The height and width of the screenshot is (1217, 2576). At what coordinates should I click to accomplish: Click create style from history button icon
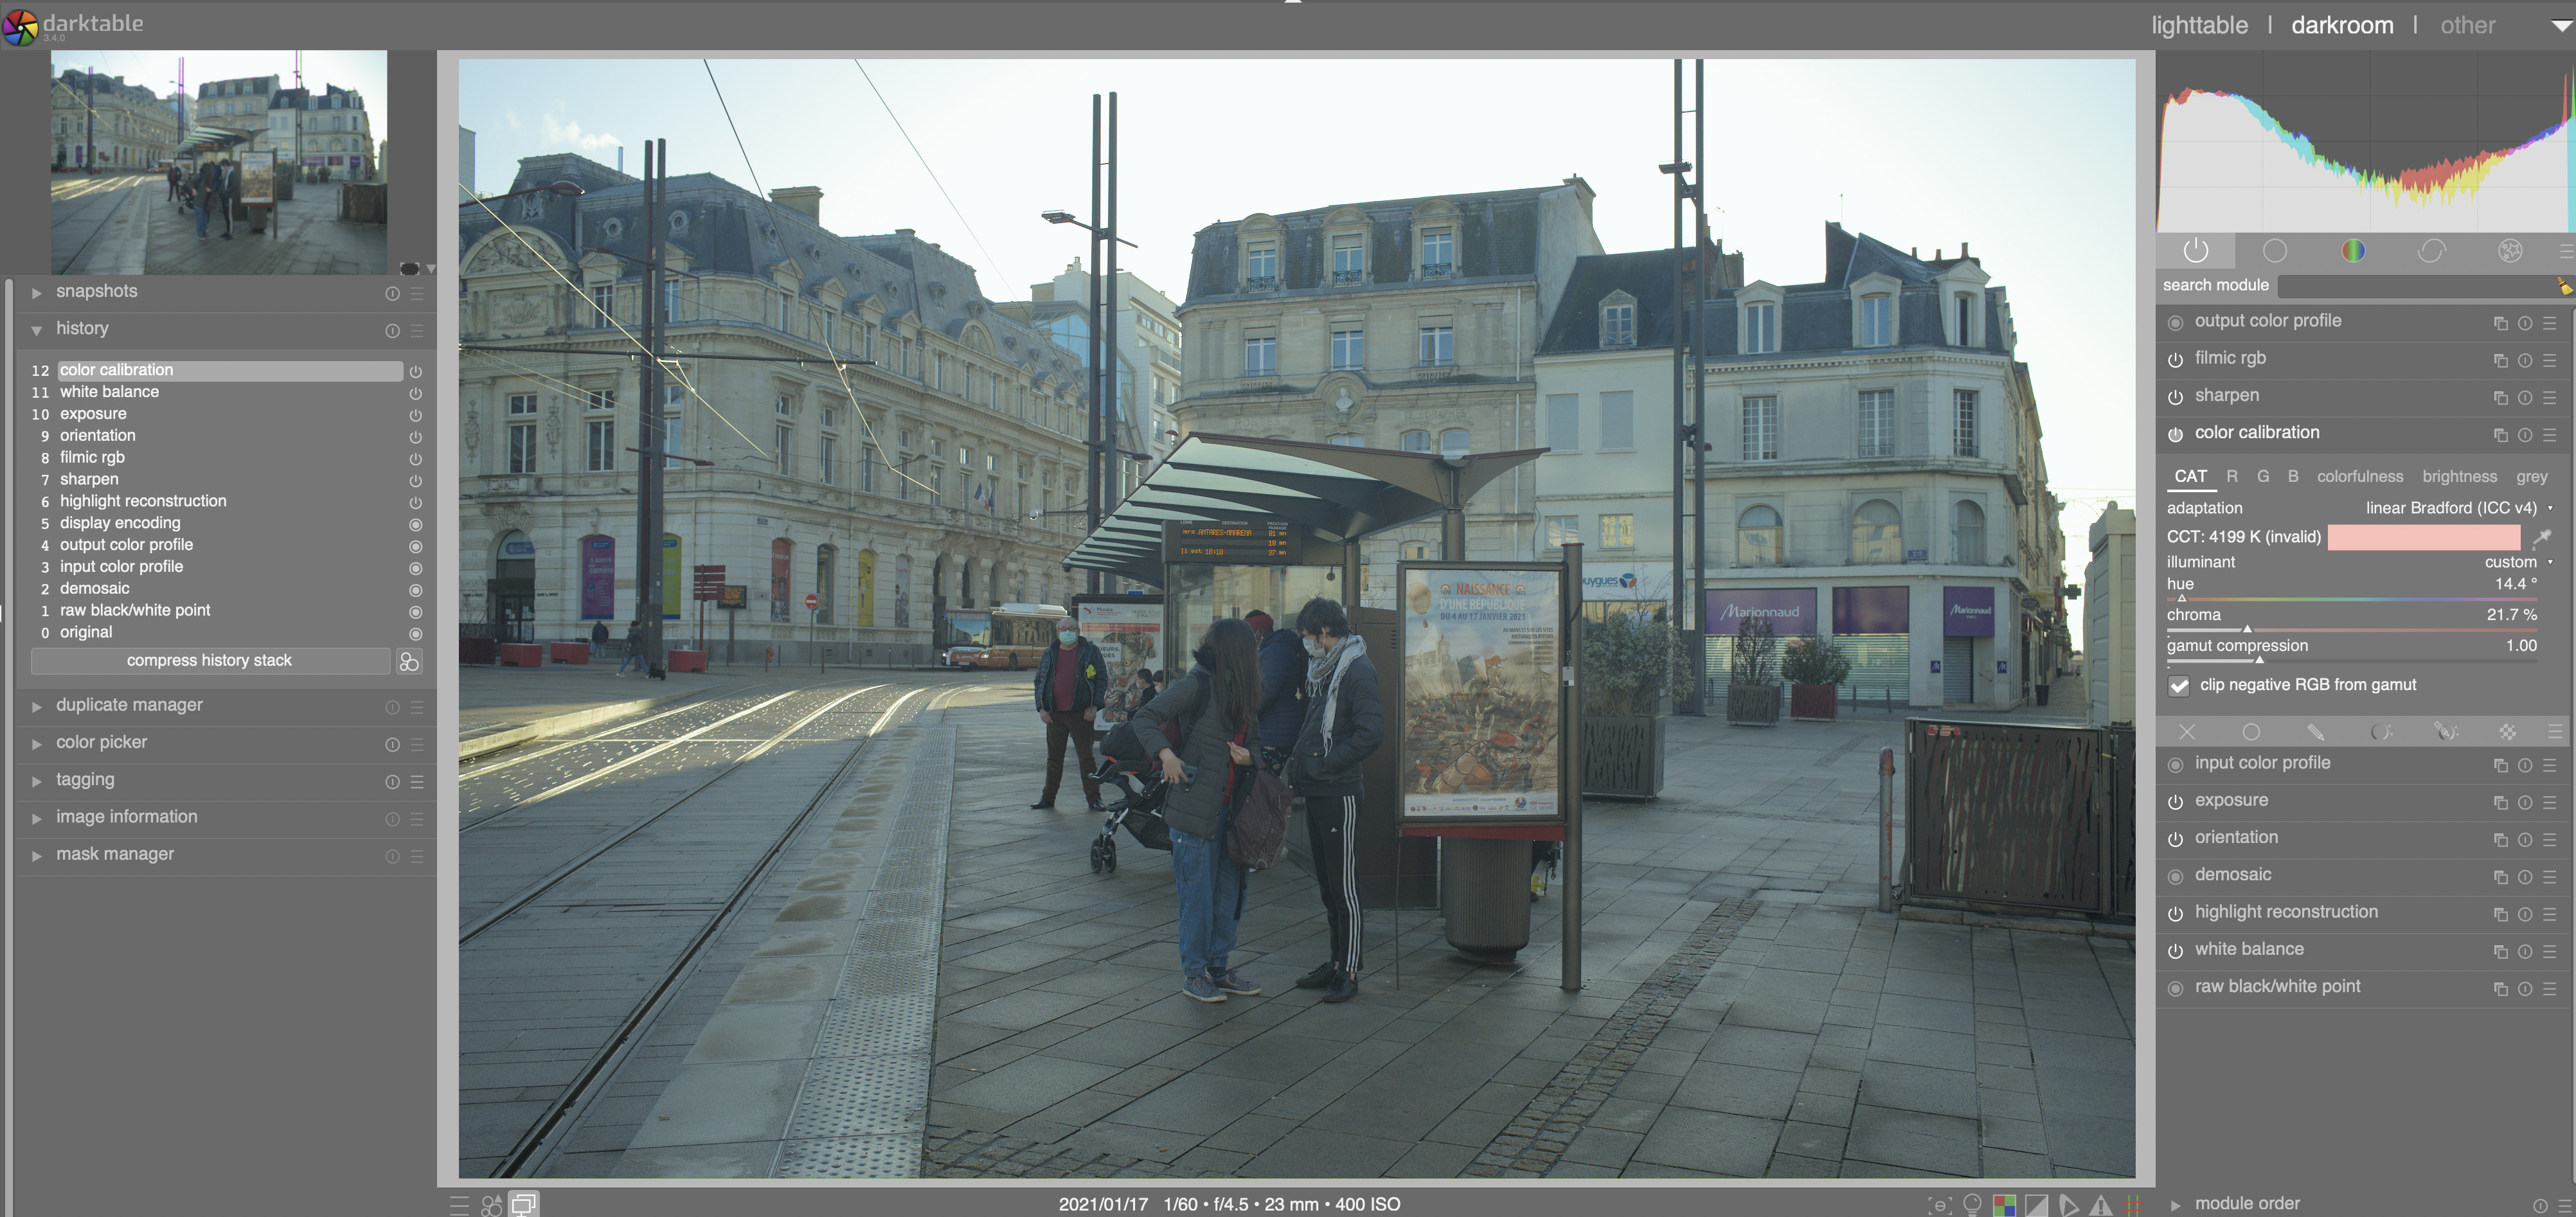[409, 661]
